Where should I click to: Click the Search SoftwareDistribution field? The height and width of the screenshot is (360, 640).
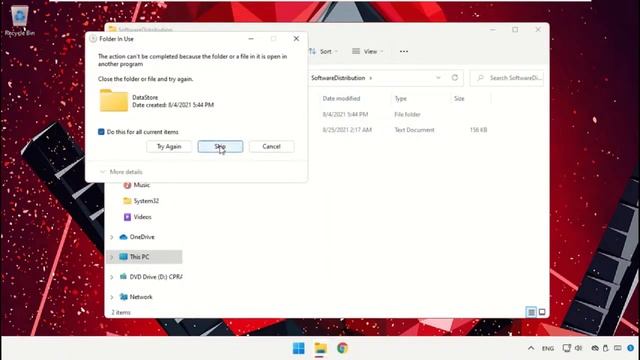[507, 78]
